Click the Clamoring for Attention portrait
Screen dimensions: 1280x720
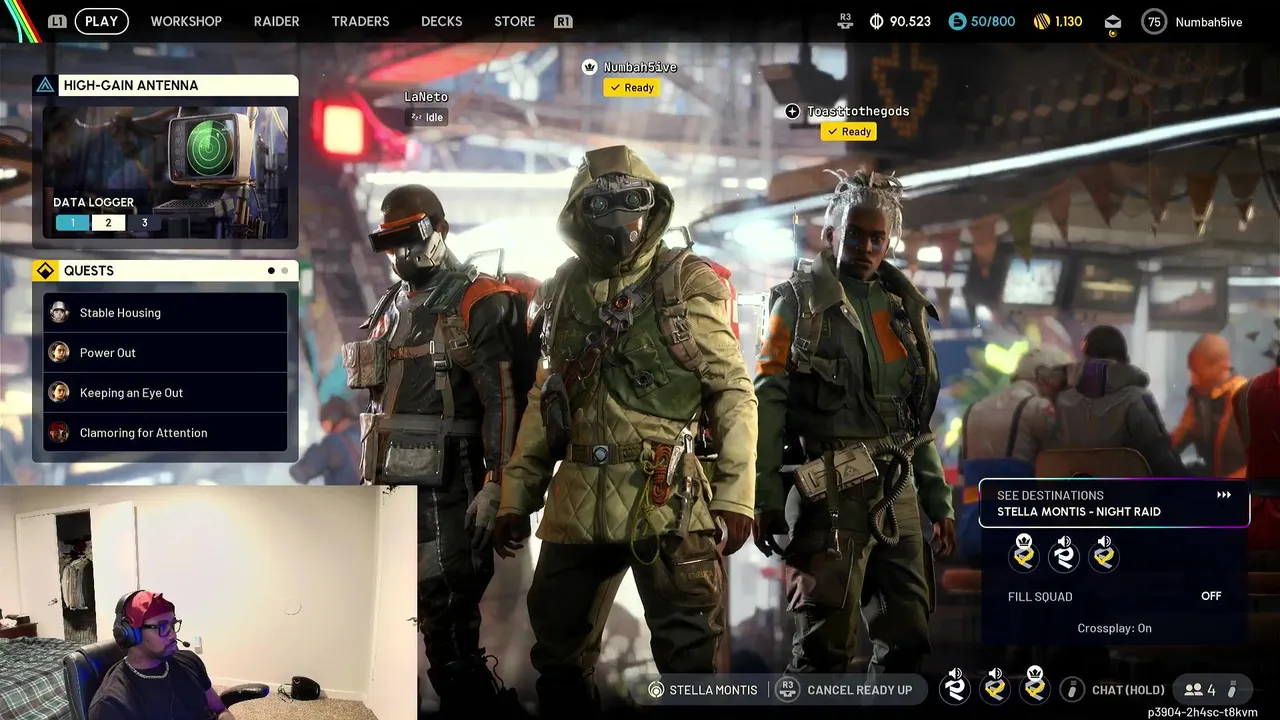click(59, 433)
